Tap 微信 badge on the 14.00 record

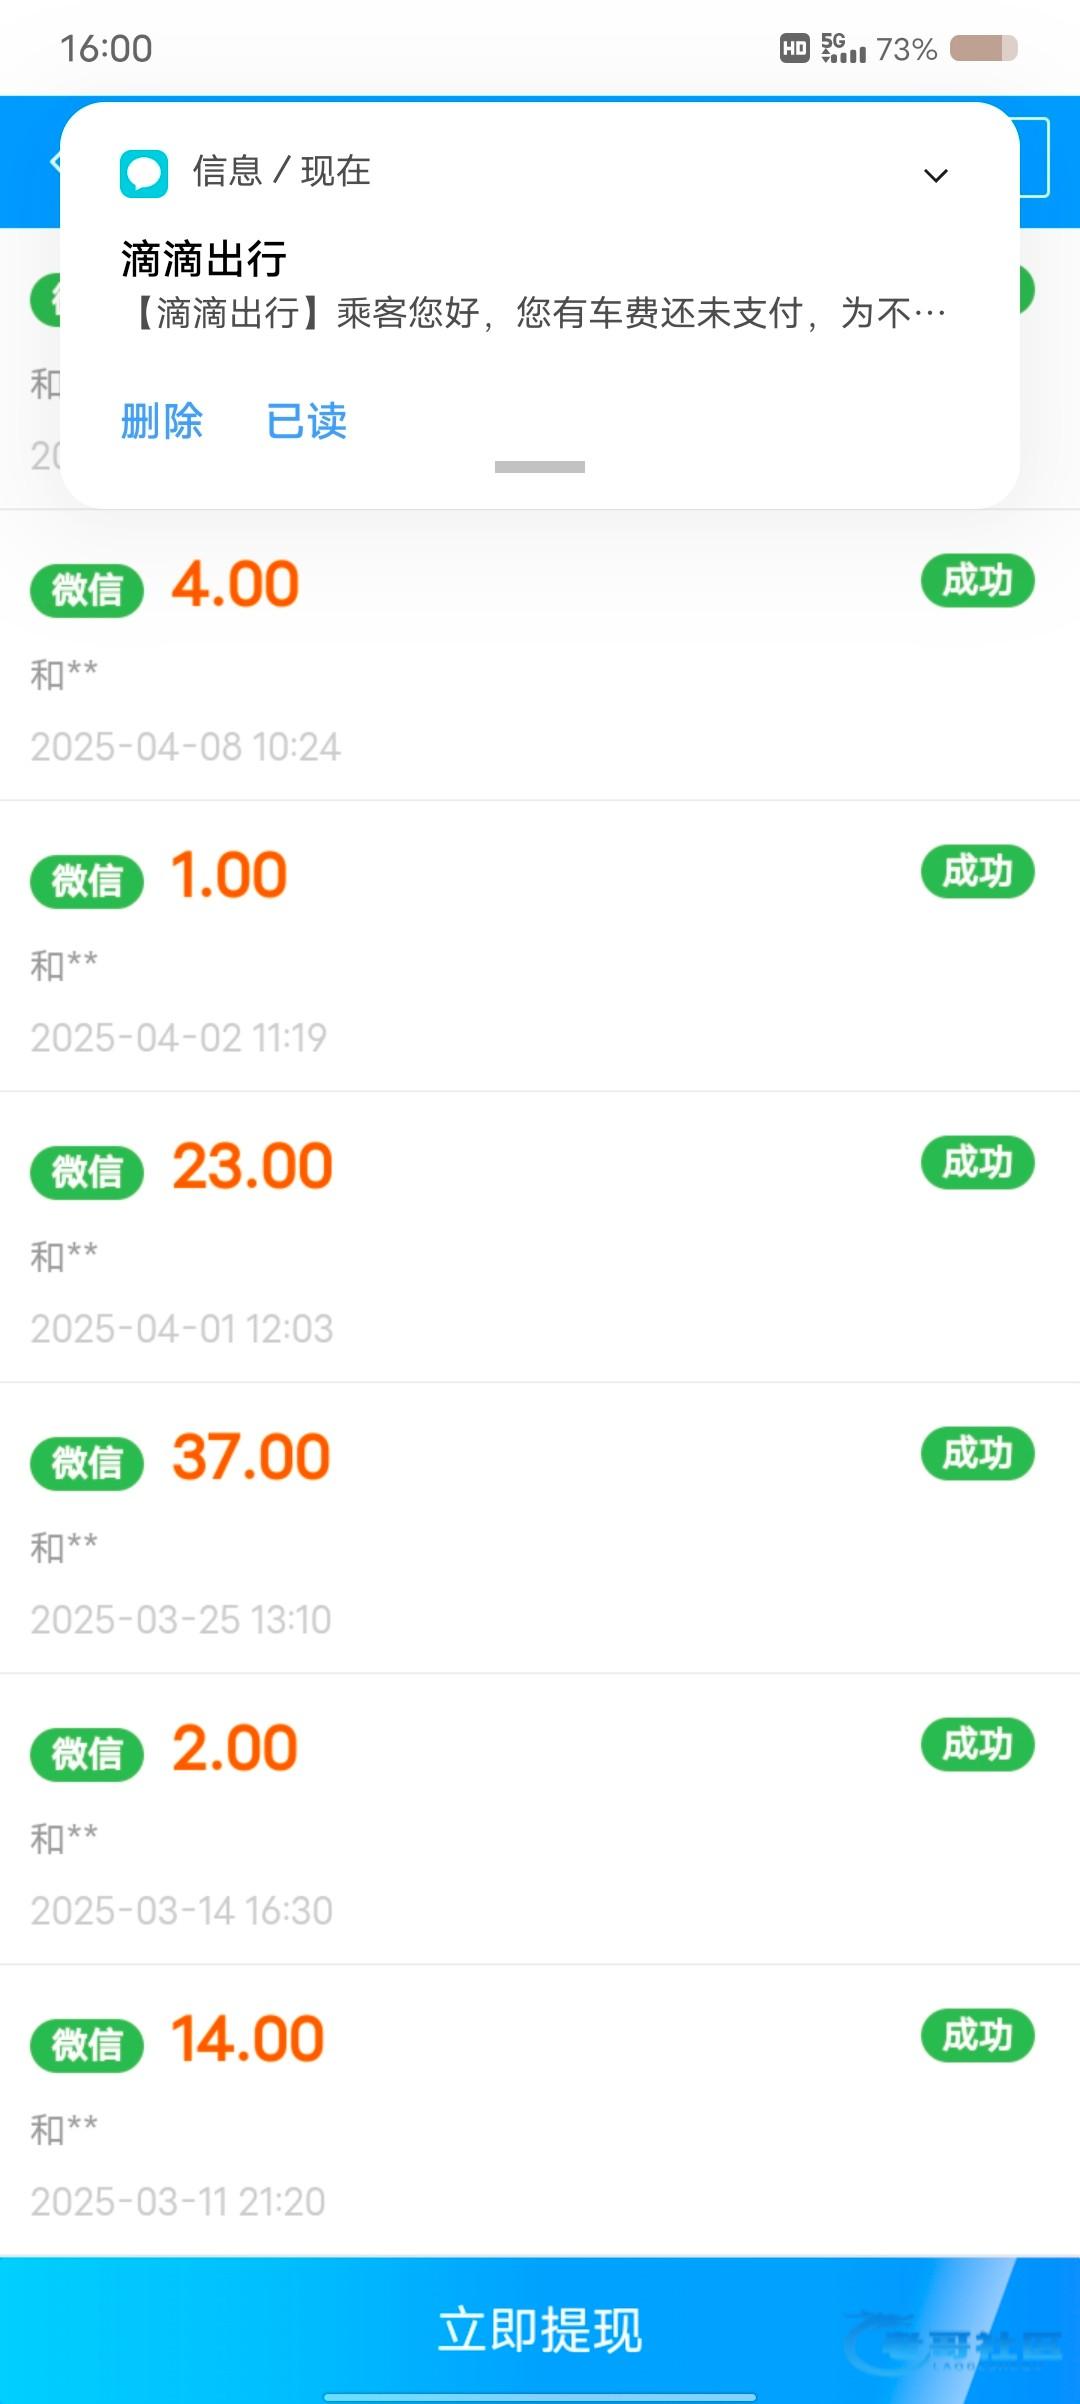(87, 2045)
